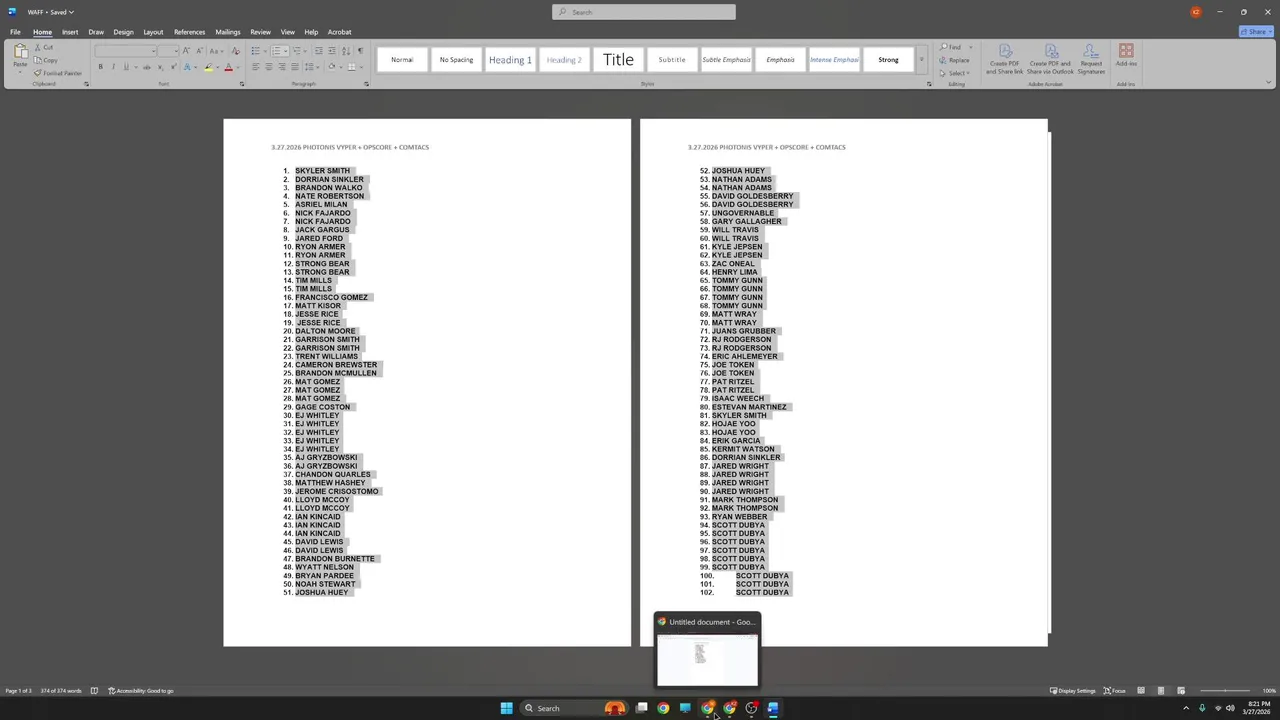Viewport: 1280px width, 720px height.
Task: Click the Accessibility: Good to go status
Action: pyautogui.click(x=141, y=691)
